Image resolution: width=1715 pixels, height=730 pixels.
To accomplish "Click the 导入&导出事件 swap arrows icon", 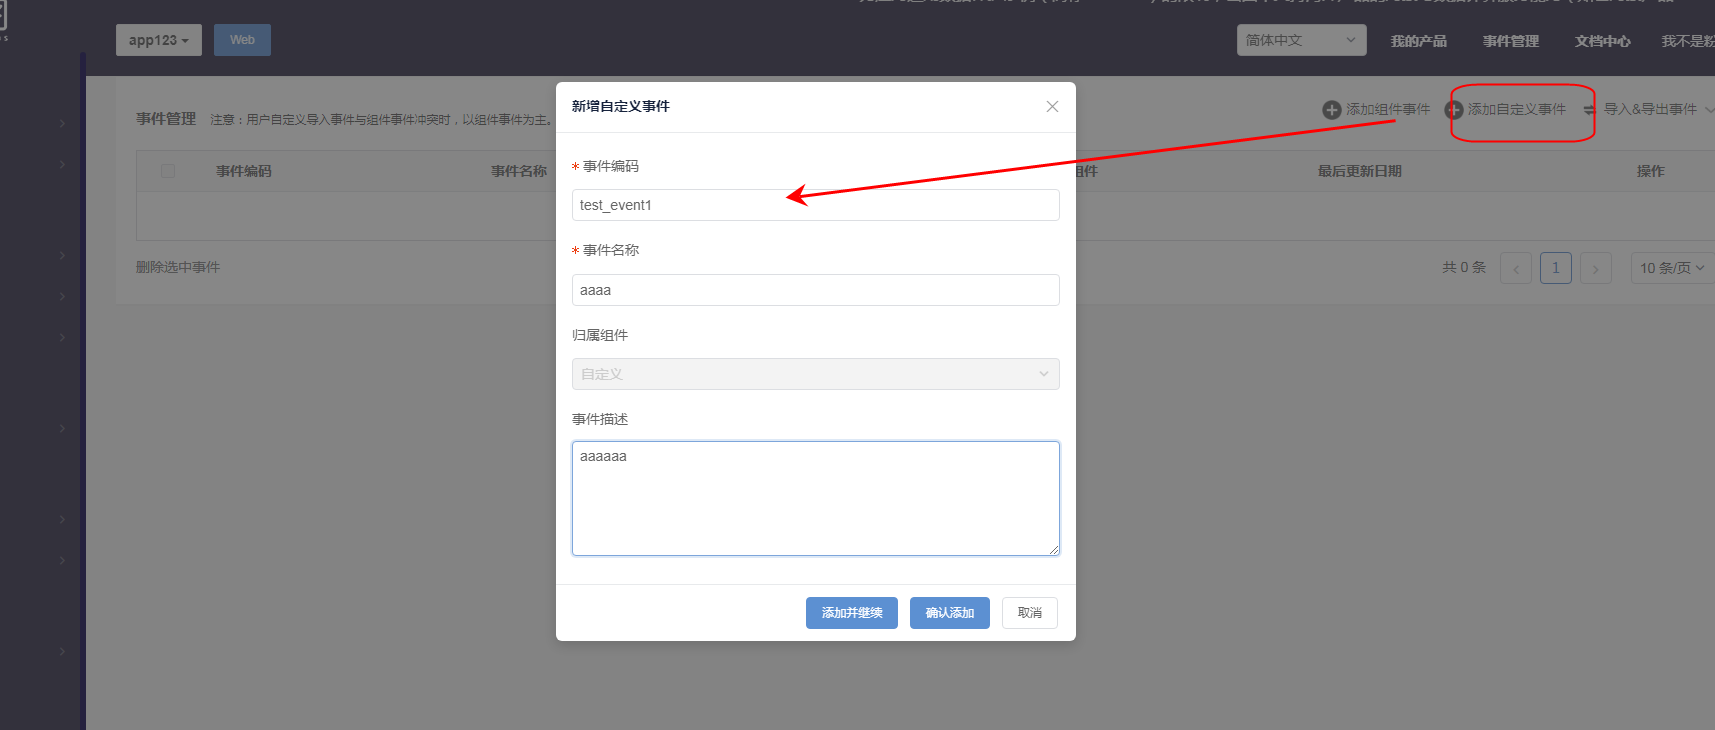I will coord(1589,110).
